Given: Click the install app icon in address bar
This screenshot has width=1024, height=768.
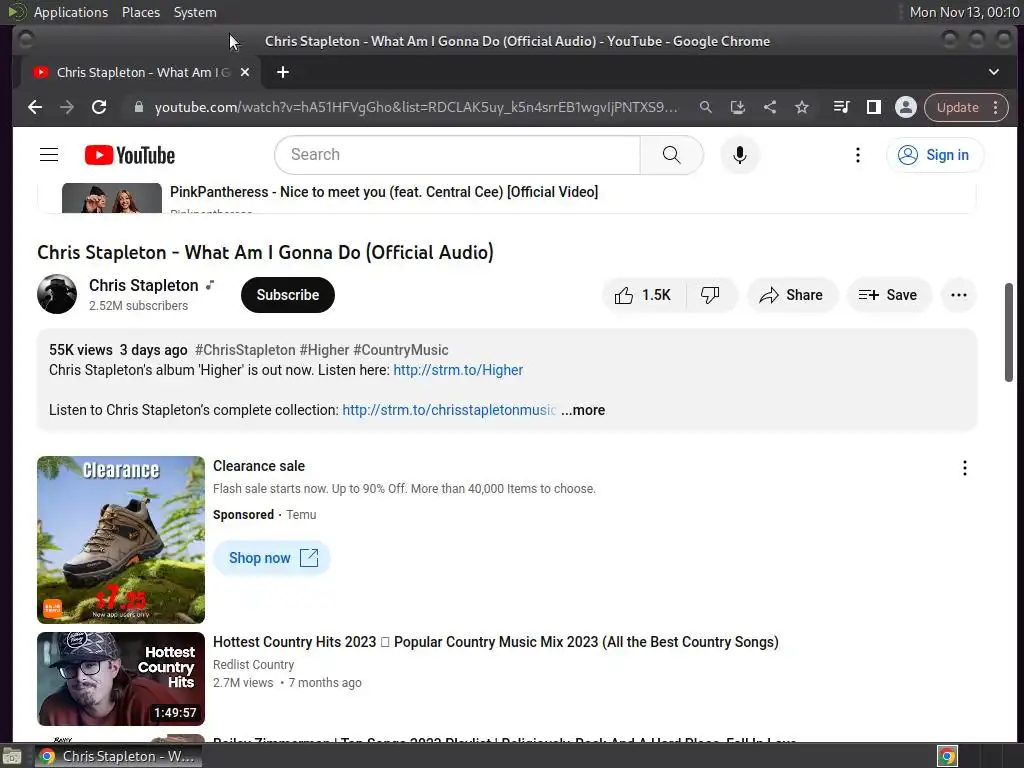Looking at the screenshot, I should [x=737, y=107].
